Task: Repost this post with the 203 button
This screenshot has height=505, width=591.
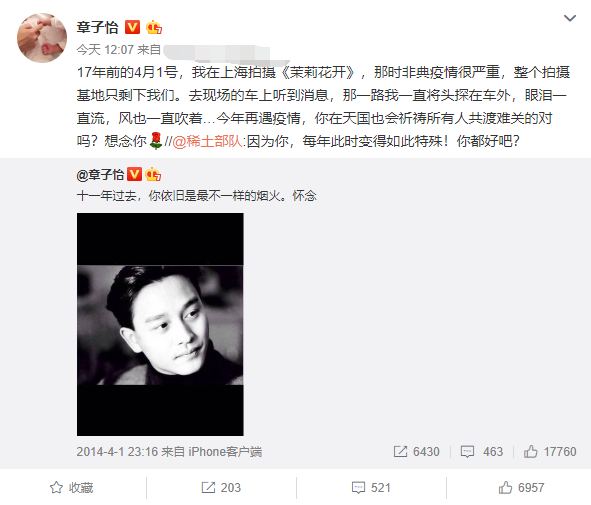Action: [221, 488]
